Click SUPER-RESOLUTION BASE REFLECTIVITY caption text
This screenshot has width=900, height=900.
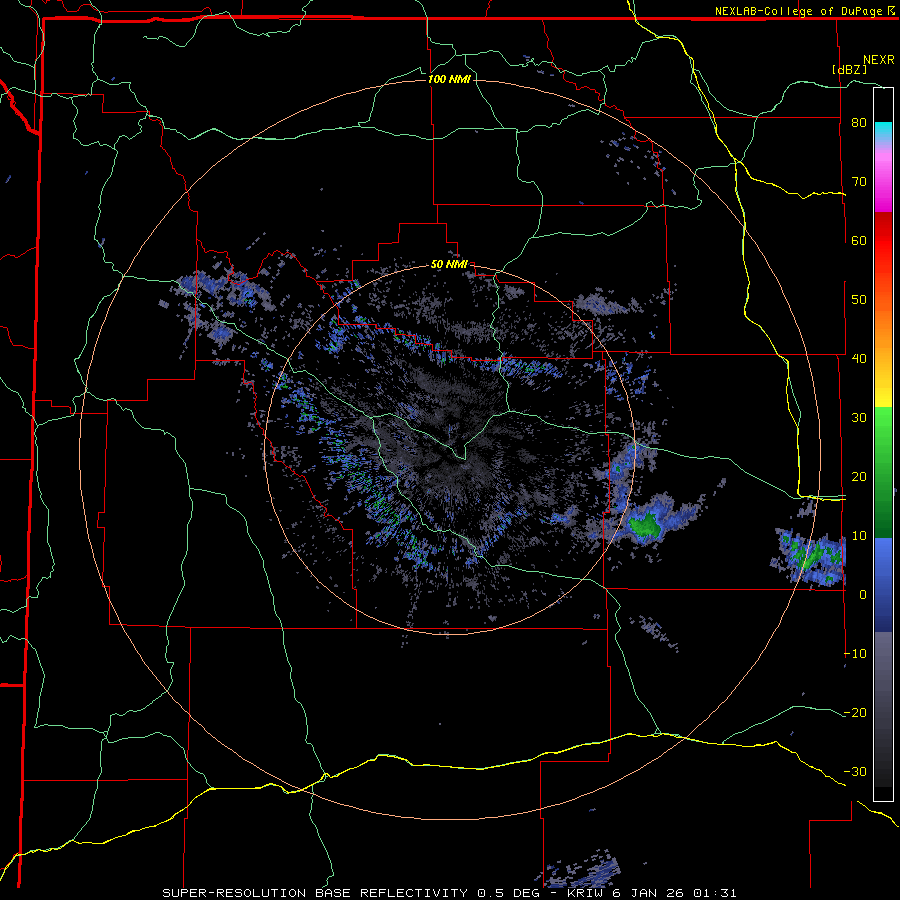pos(315,893)
